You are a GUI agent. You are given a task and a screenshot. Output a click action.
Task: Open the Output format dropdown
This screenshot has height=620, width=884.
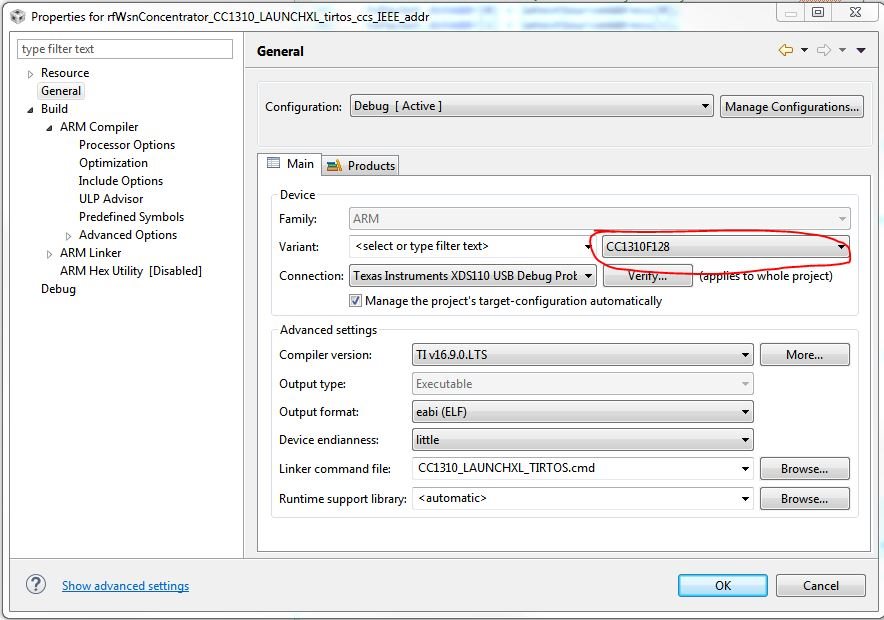tap(582, 412)
